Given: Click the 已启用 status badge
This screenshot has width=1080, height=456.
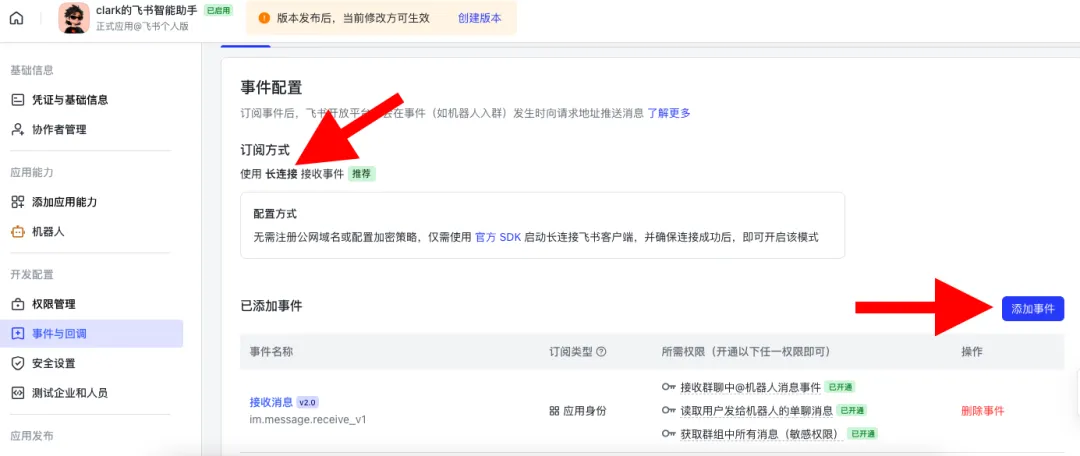Looking at the screenshot, I should click(x=218, y=10).
